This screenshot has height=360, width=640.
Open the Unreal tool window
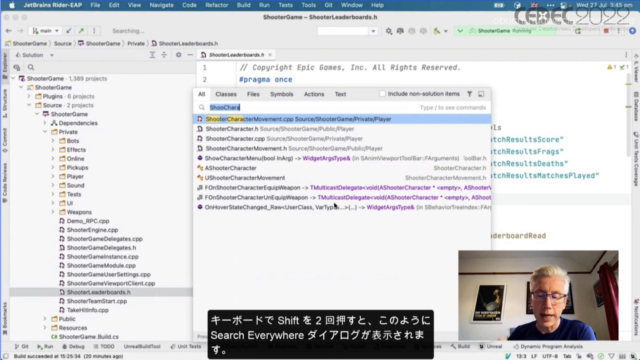tap(491, 347)
